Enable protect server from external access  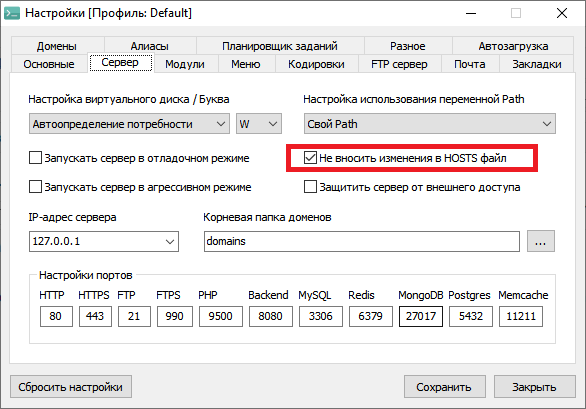tap(310, 187)
